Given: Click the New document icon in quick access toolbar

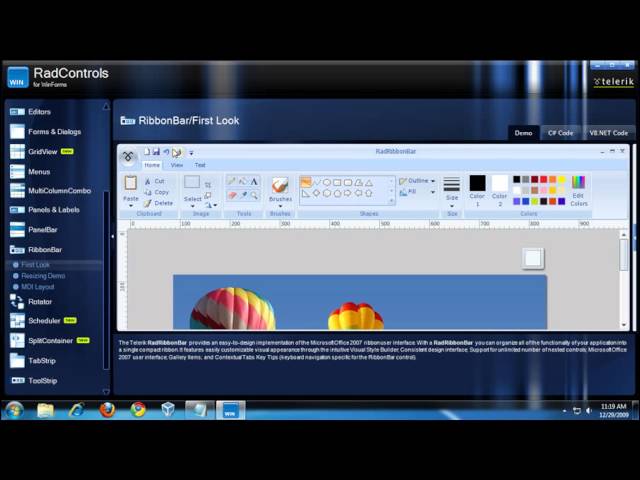Looking at the screenshot, I should pyautogui.click(x=147, y=152).
